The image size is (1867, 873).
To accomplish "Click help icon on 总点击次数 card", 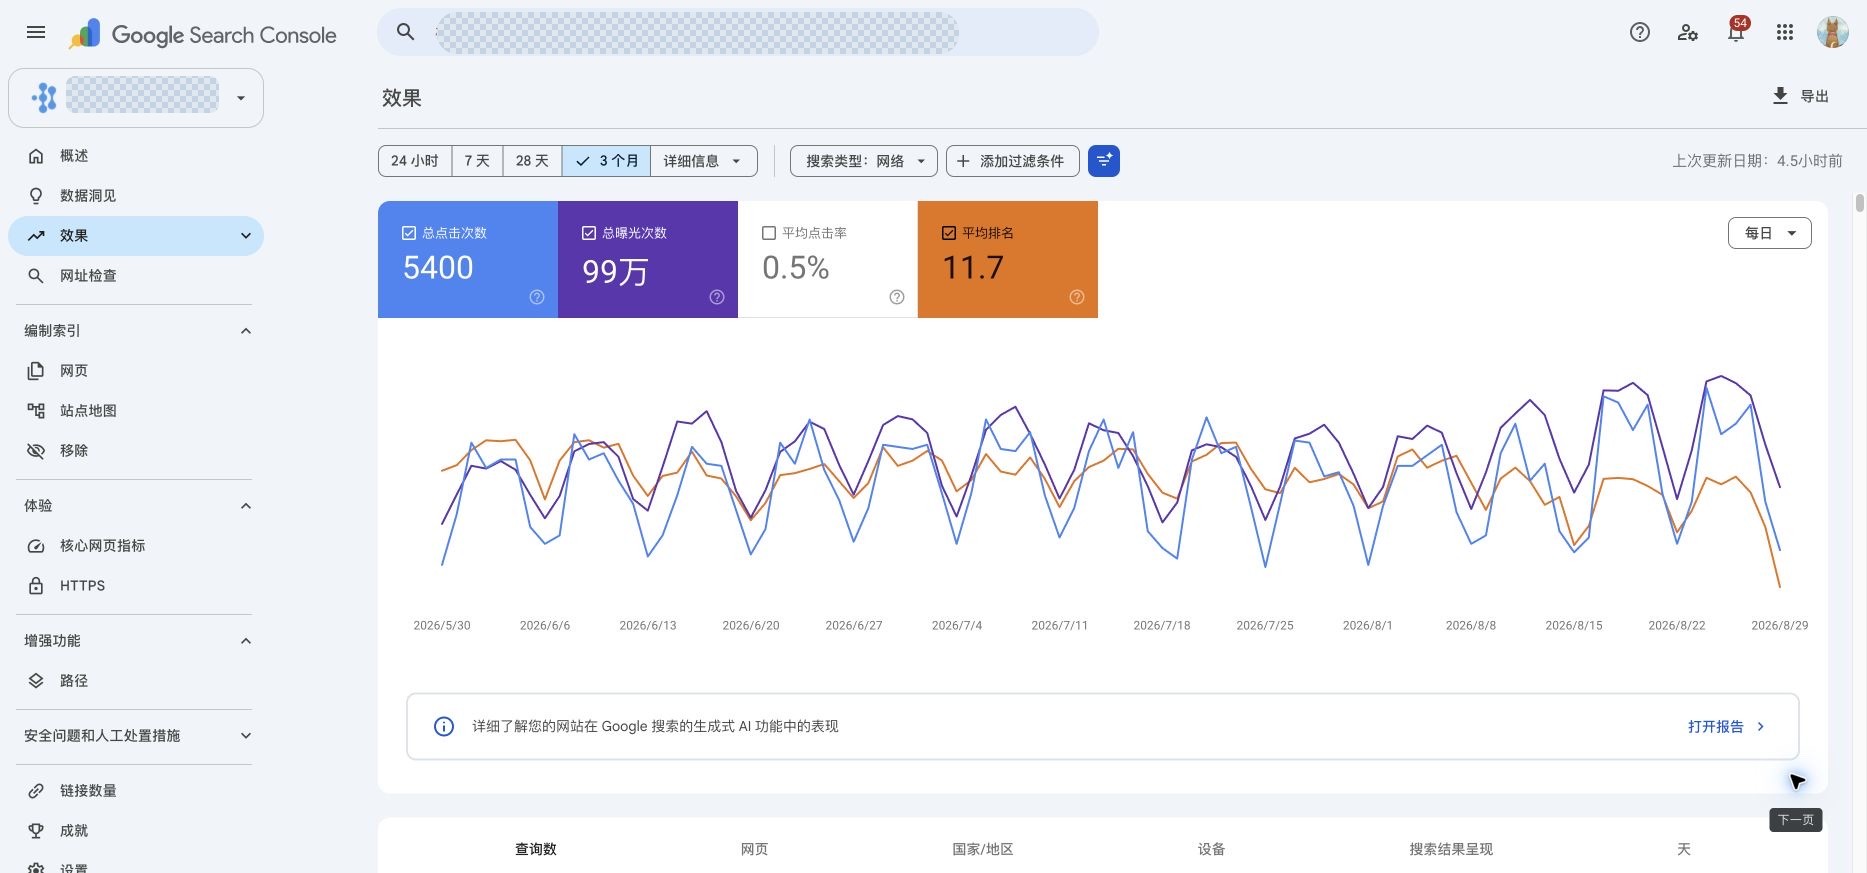I will pyautogui.click(x=537, y=297).
